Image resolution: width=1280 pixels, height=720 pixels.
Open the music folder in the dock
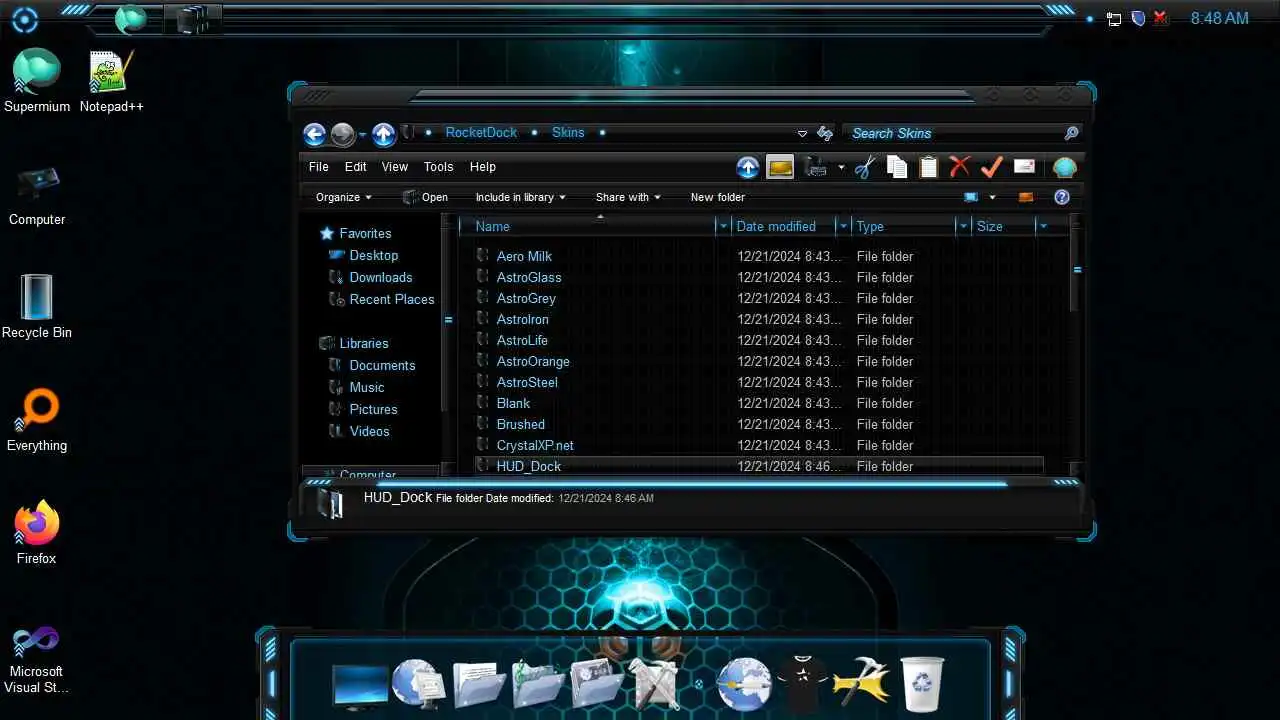pyautogui.click(x=538, y=685)
